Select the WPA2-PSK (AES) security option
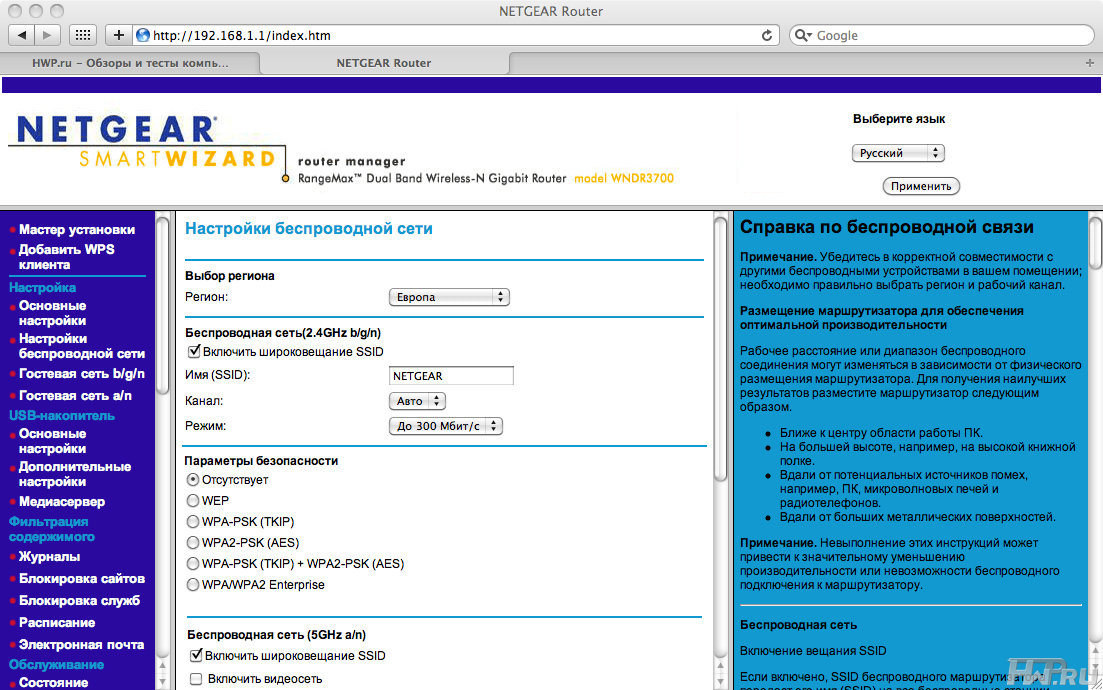Viewport: 1103px width, 690px height. point(194,543)
